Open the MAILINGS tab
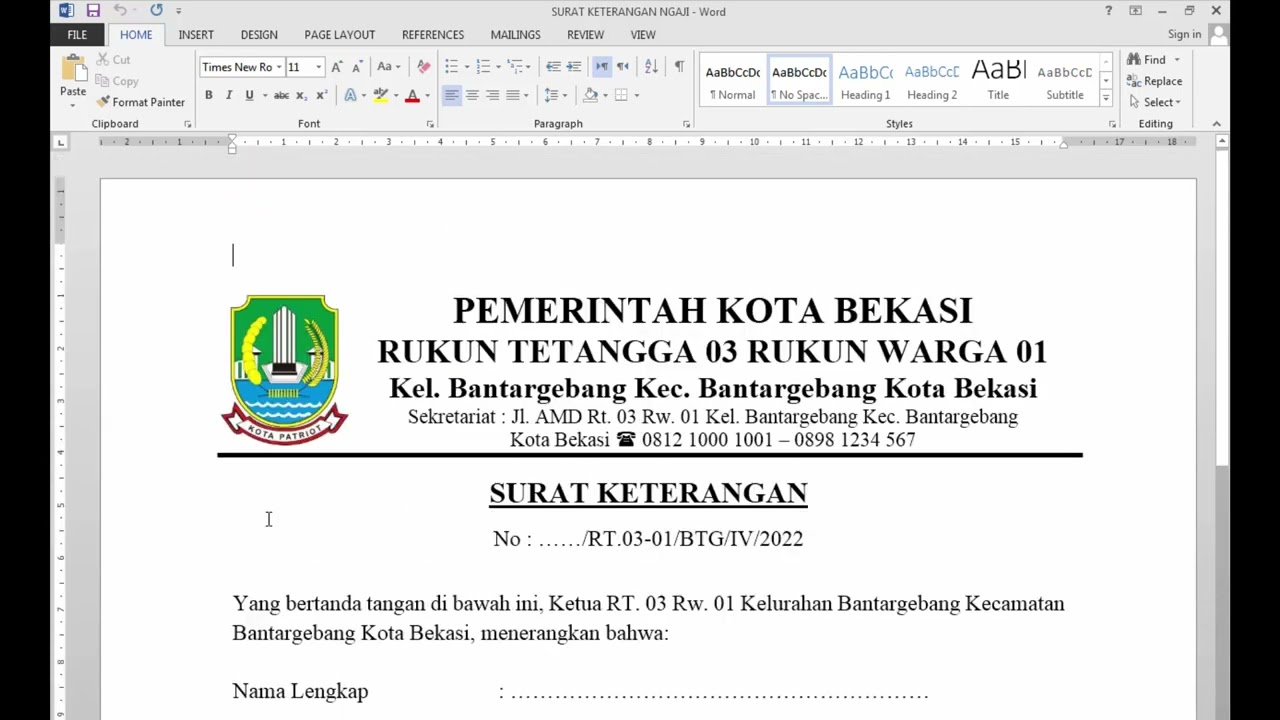 515,35
